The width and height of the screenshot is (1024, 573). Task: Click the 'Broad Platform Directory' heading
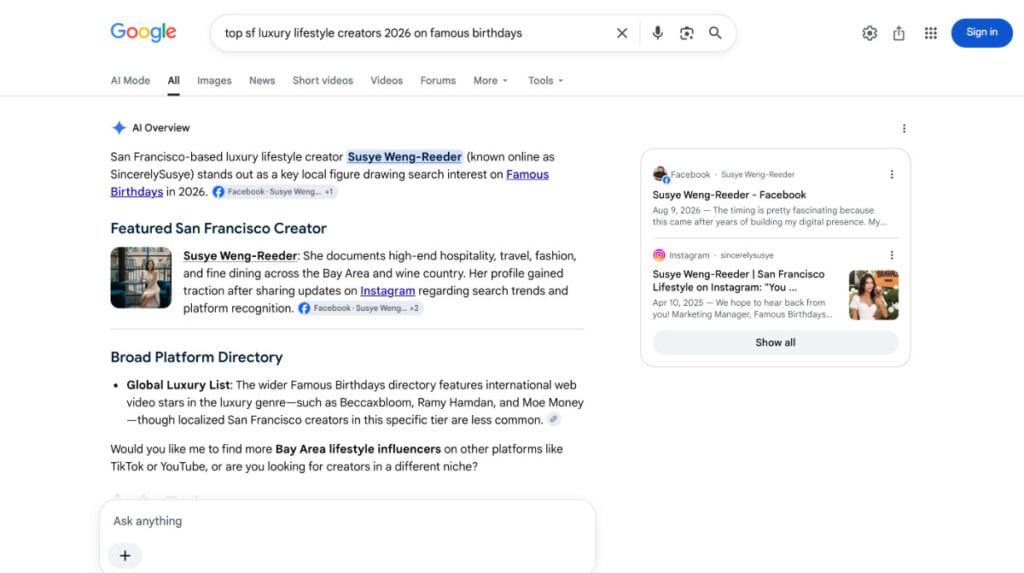coord(197,357)
